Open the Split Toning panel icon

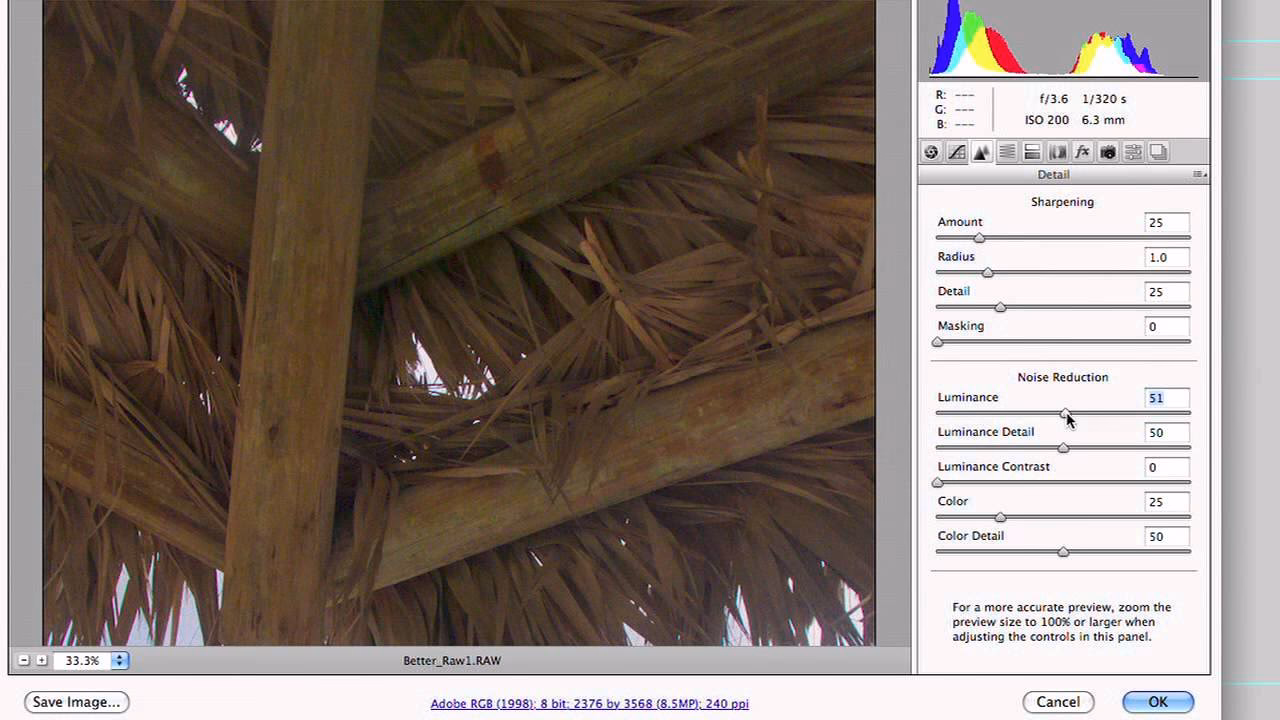(1032, 152)
